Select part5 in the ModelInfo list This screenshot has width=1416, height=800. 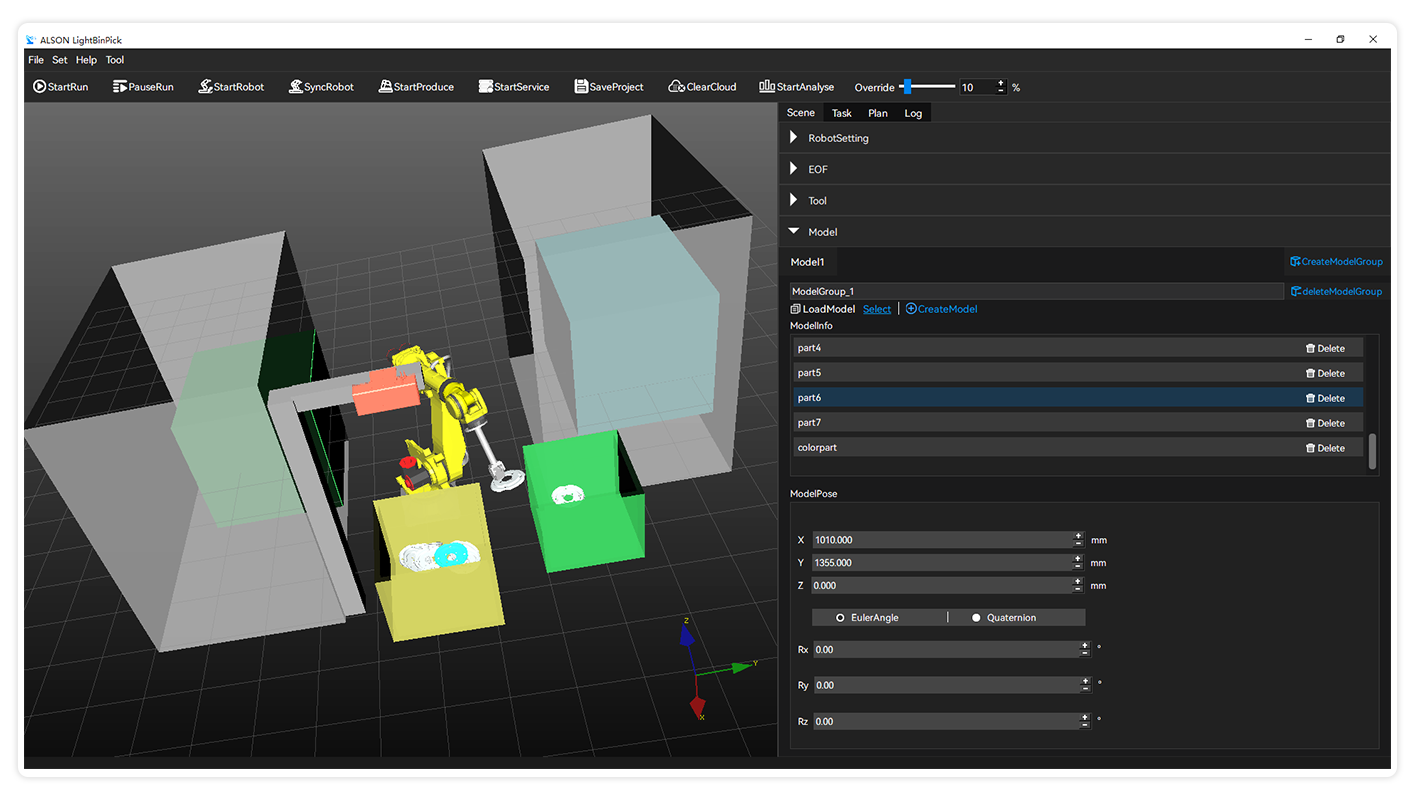coord(1000,372)
